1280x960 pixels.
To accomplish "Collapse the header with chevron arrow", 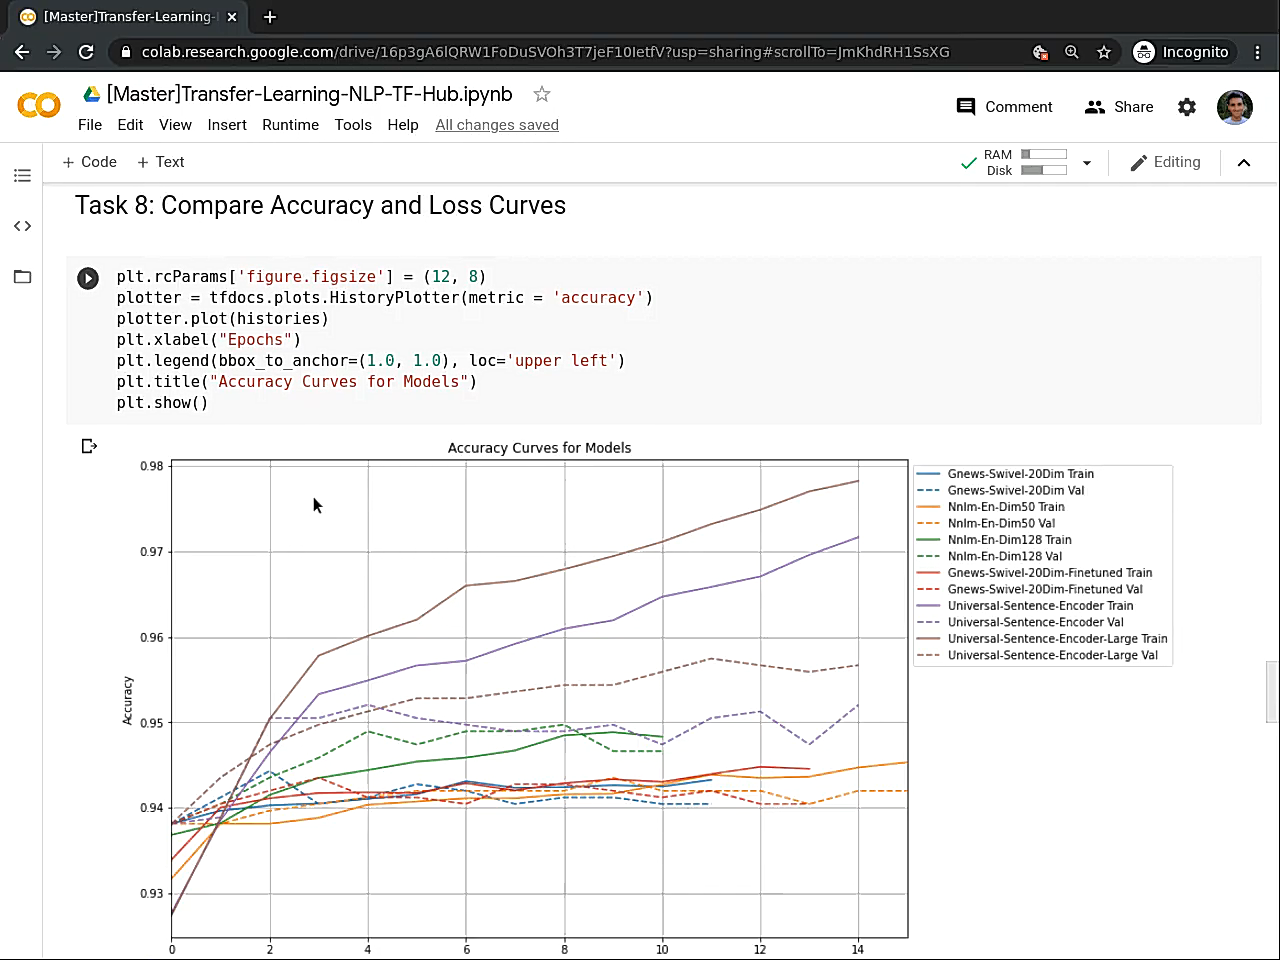I will click(1244, 163).
